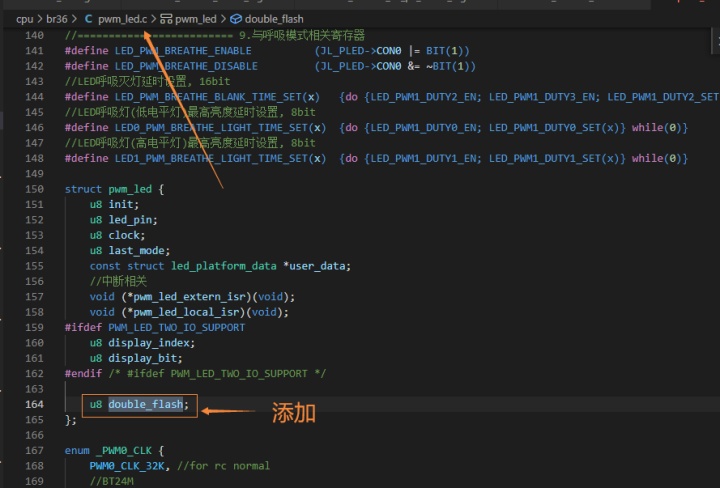Click LED_PWM1_DUTY2_EN on line 144

[425, 97]
